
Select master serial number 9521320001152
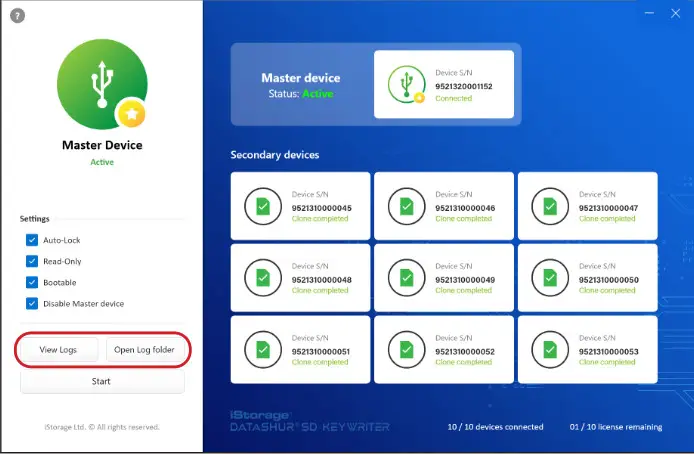(464, 86)
